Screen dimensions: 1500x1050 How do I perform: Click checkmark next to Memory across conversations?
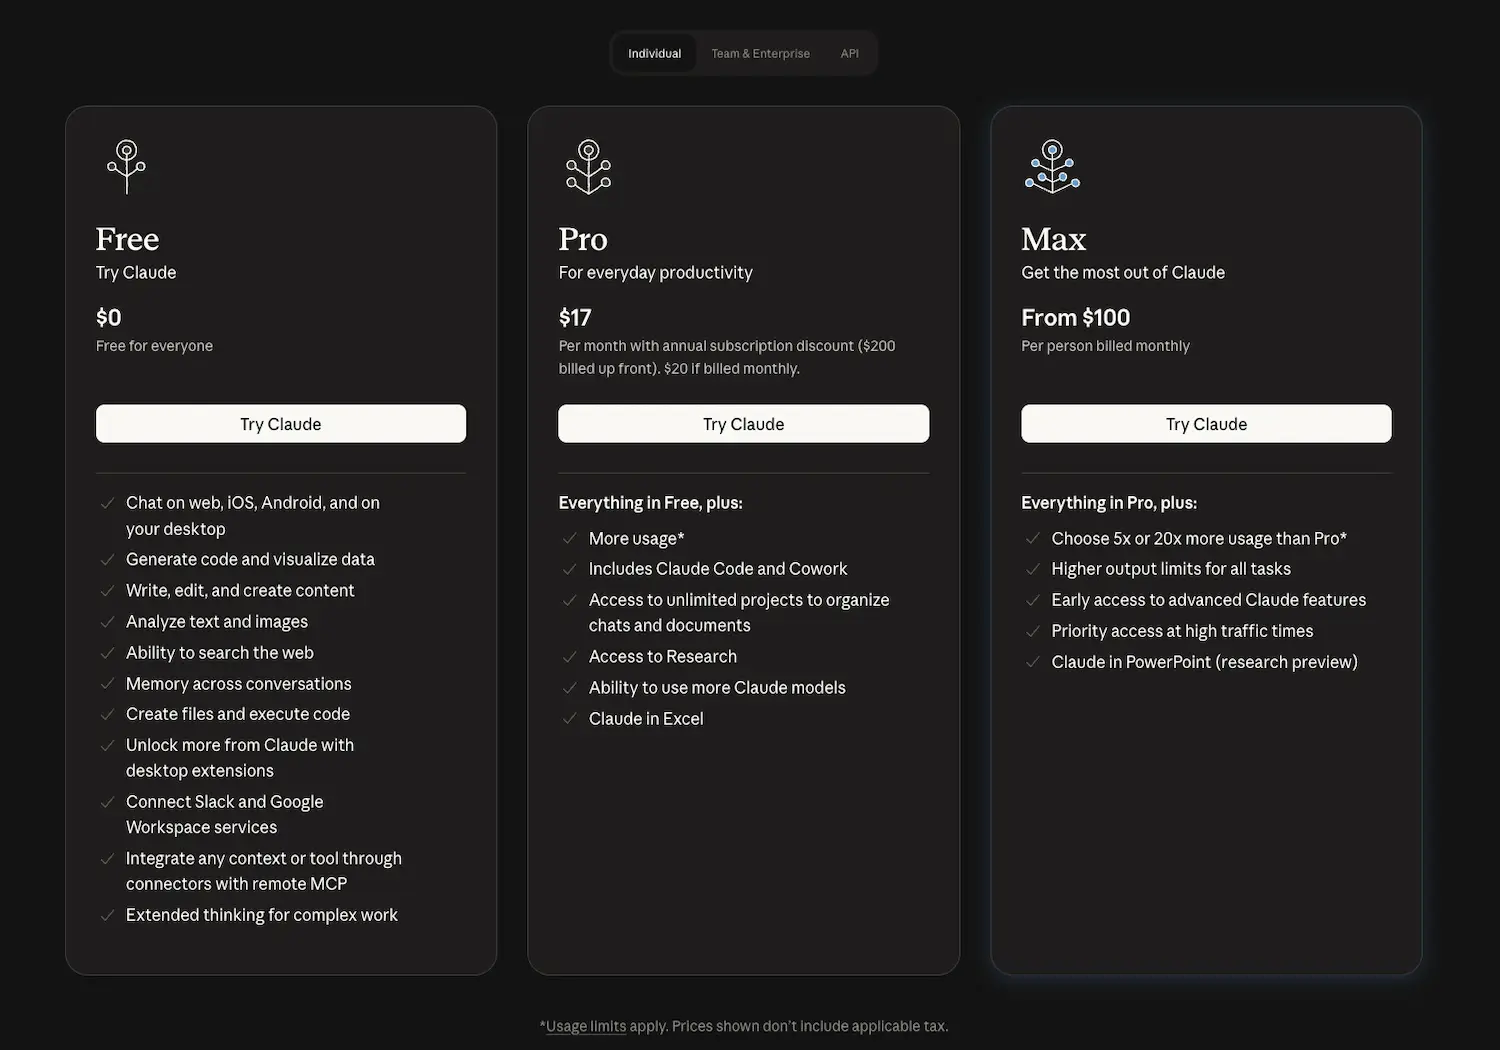pyautogui.click(x=107, y=684)
